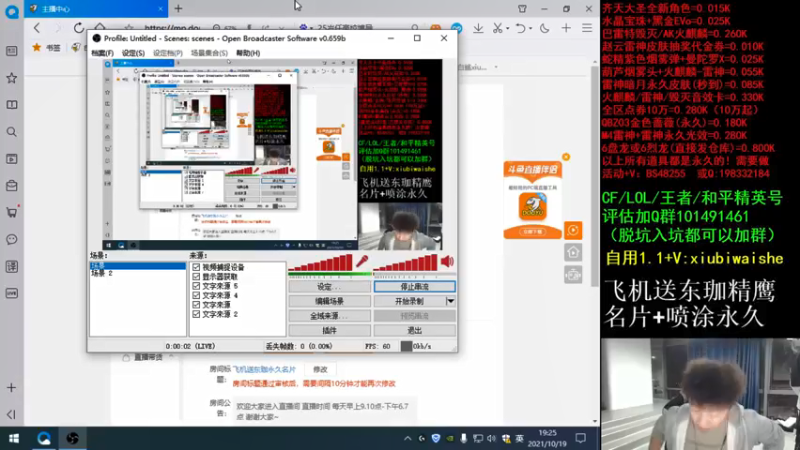Open OBS 设定档(P) menu
Viewport: 800px width, 450px height.
(168, 53)
